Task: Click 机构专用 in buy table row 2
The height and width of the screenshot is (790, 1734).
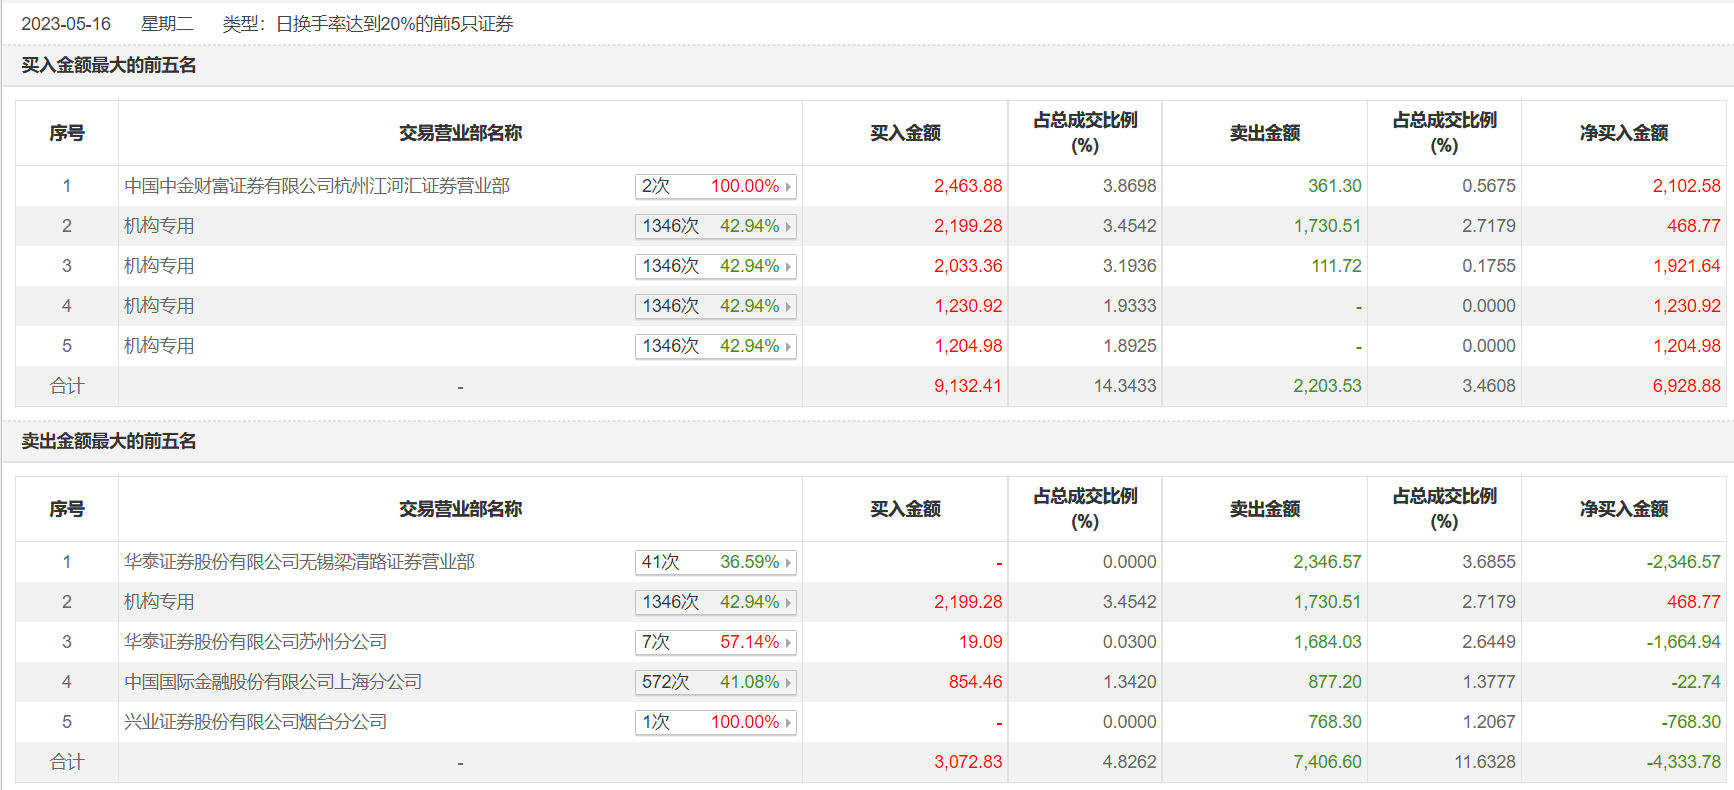Action: 159,226
